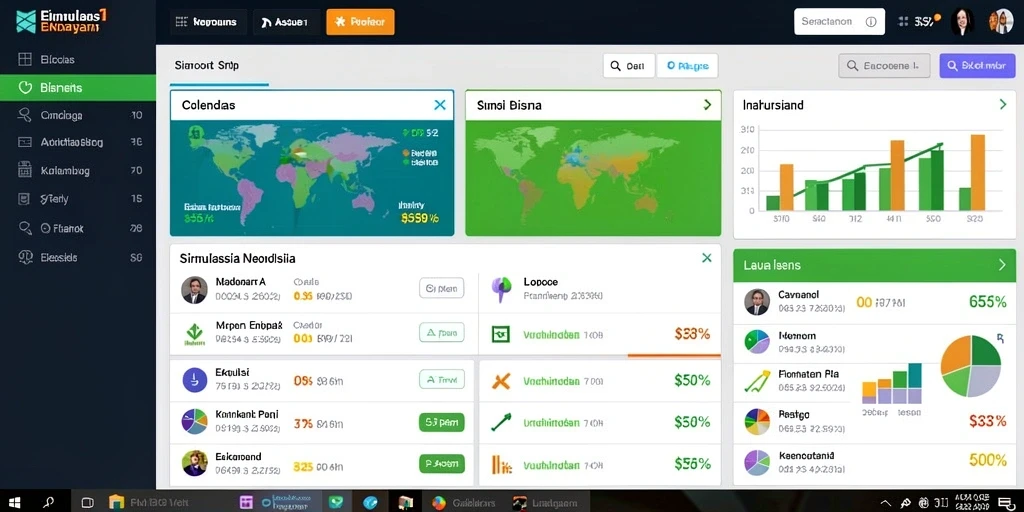Click the orange progress bar under $83%

click(x=674, y=355)
